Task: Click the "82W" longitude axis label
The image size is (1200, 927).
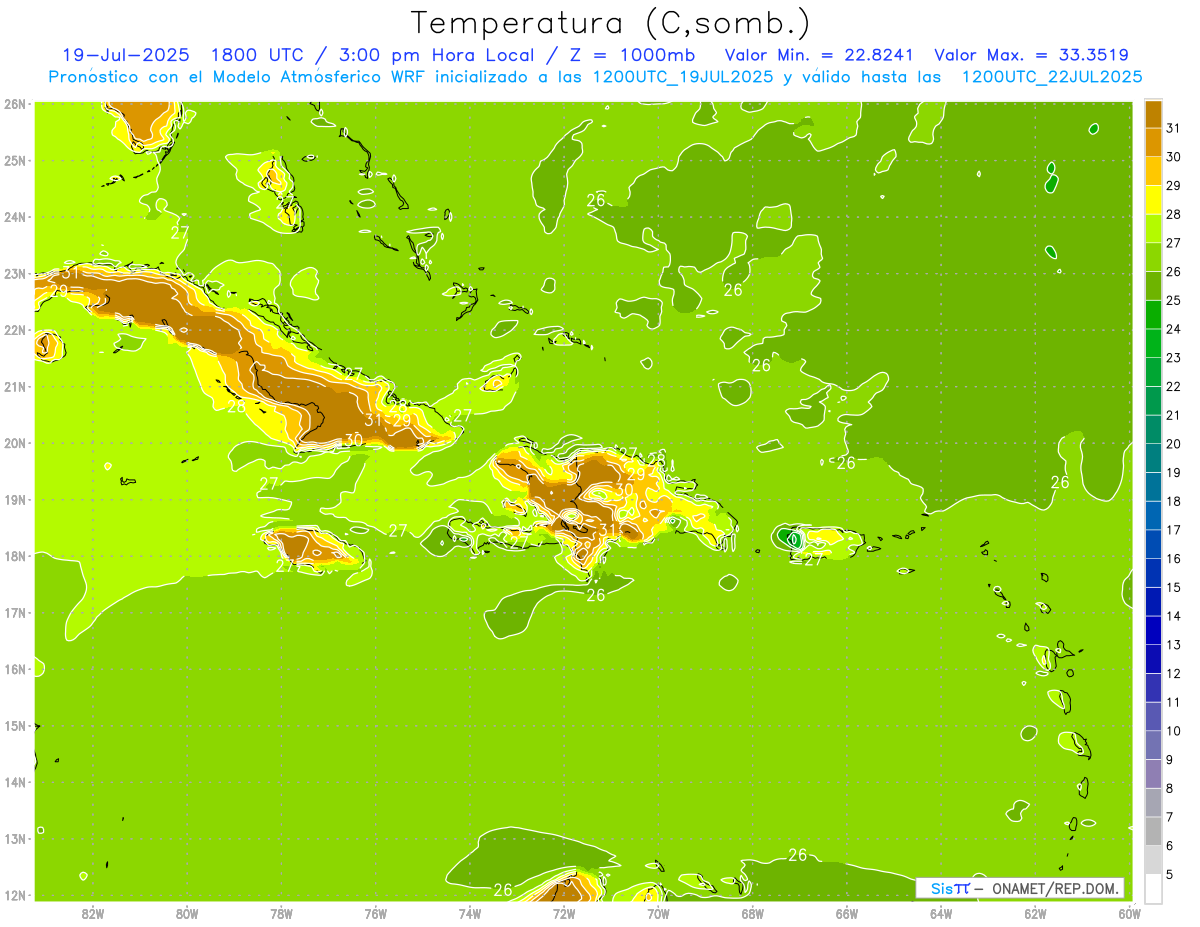Action: [x=93, y=912]
